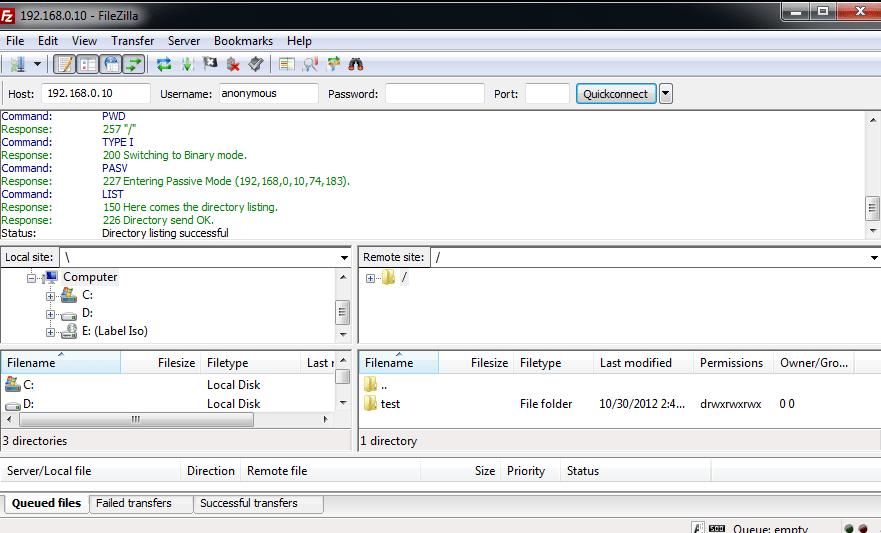Open the Help menu
The image size is (881, 533).
click(x=299, y=41)
